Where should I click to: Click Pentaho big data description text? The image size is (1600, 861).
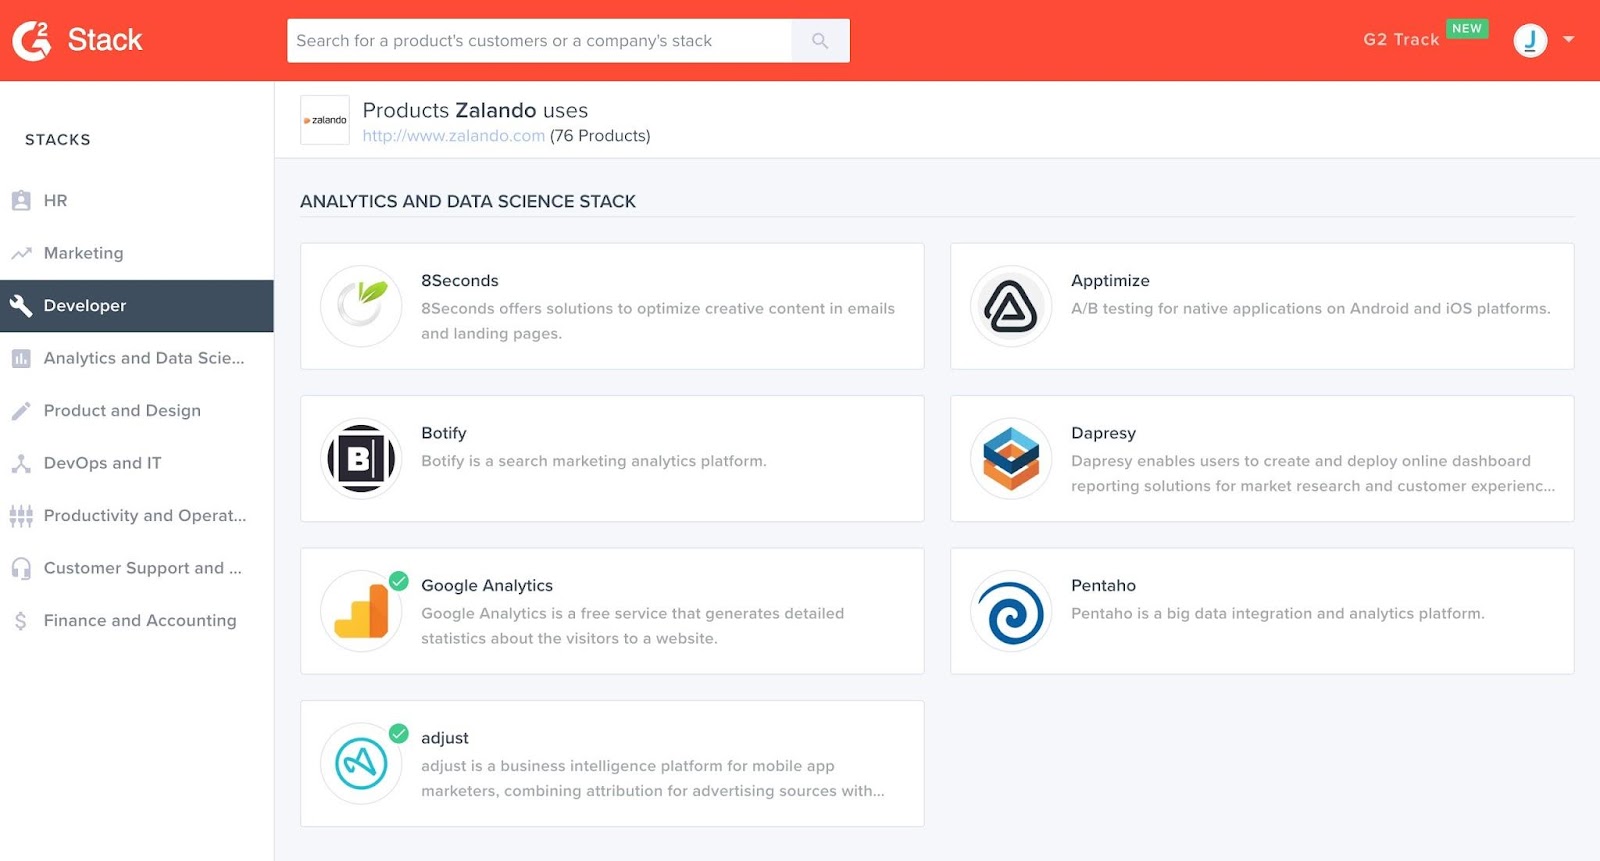point(1278,614)
